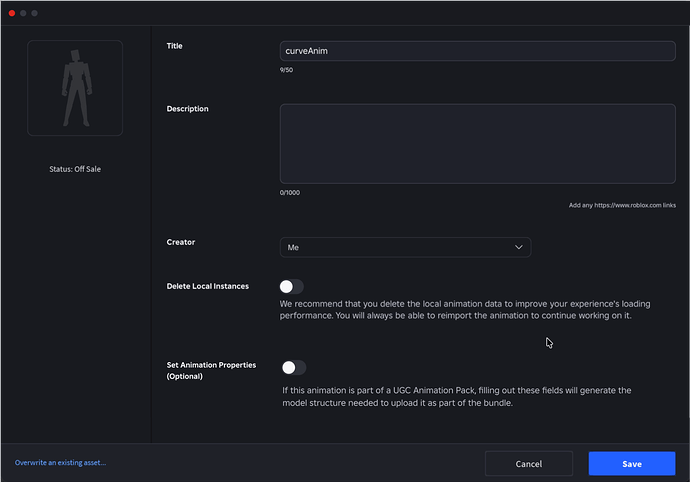Click the 0/1000 description character counter
This screenshot has height=482, width=690.
[x=290, y=192]
